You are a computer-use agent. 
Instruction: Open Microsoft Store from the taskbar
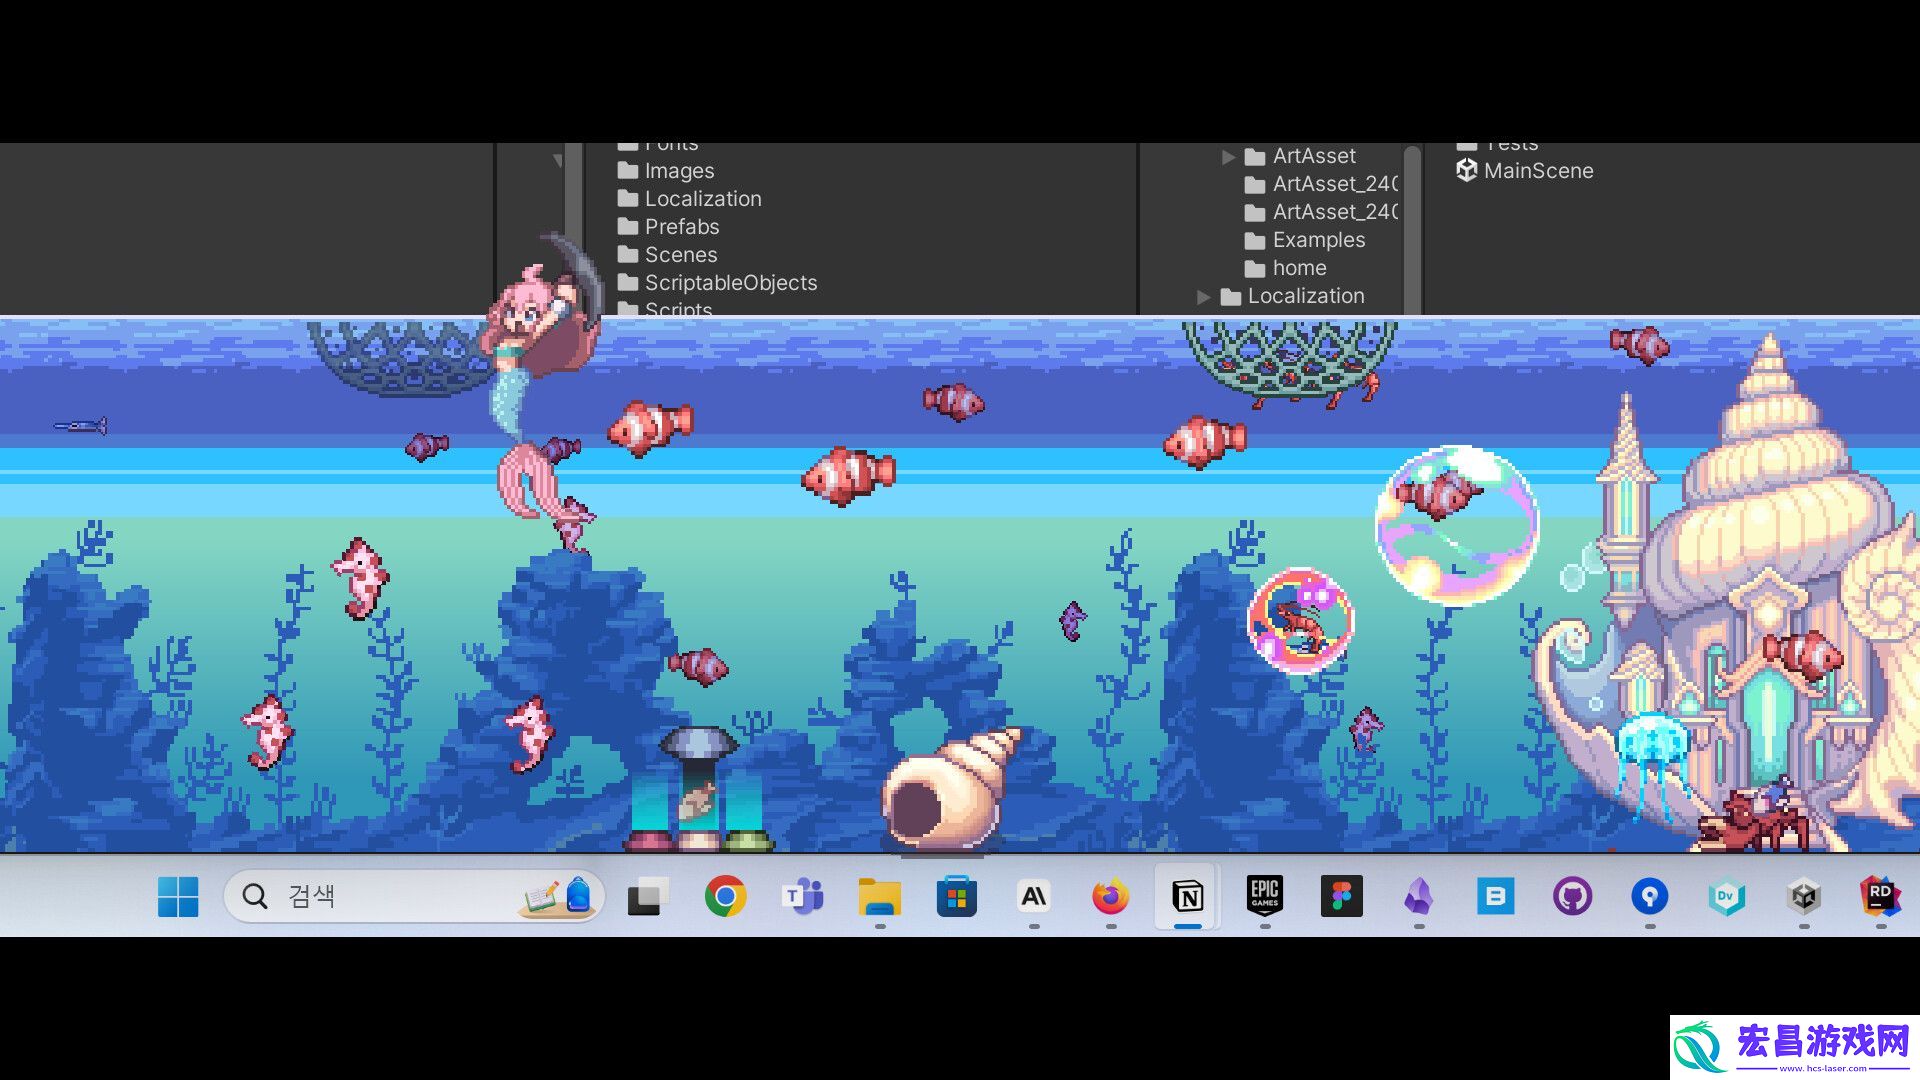point(956,897)
